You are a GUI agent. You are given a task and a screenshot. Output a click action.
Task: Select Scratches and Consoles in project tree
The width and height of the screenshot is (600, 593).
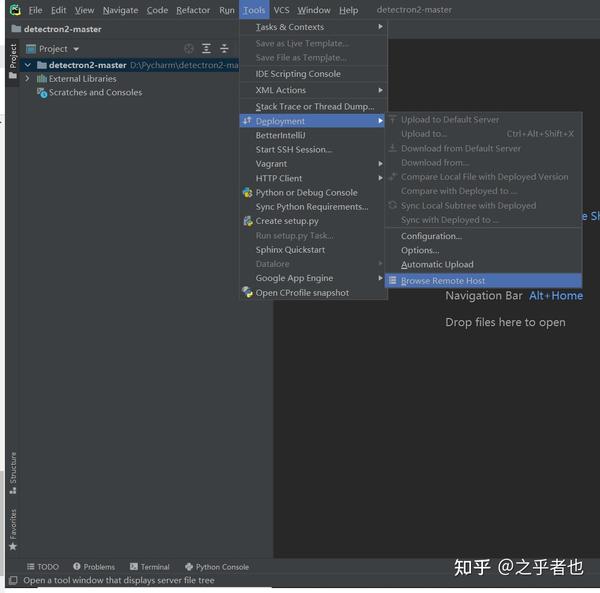[x=95, y=92]
